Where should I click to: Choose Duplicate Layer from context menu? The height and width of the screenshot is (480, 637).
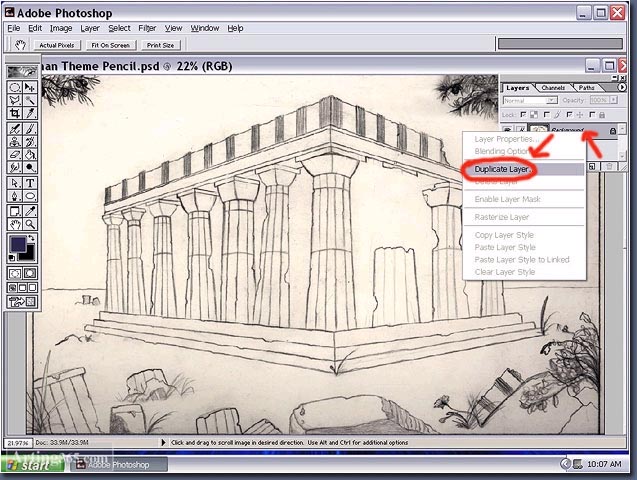pyautogui.click(x=524, y=169)
